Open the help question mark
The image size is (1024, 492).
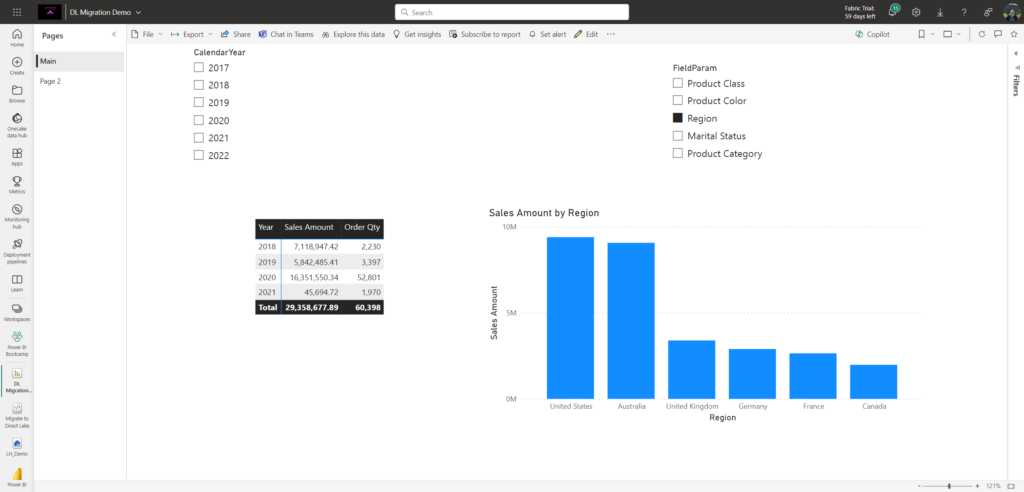963,12
